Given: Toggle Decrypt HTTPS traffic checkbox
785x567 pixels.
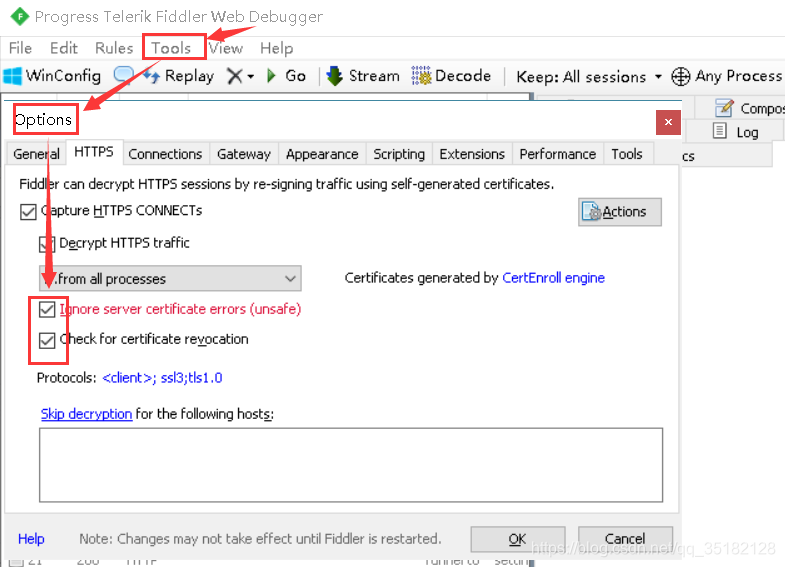Looking at the screenshot, I should coord(47,244).
